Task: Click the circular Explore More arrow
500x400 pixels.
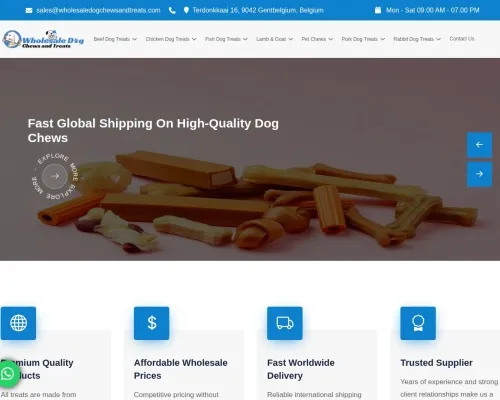Action: (55, 176)
